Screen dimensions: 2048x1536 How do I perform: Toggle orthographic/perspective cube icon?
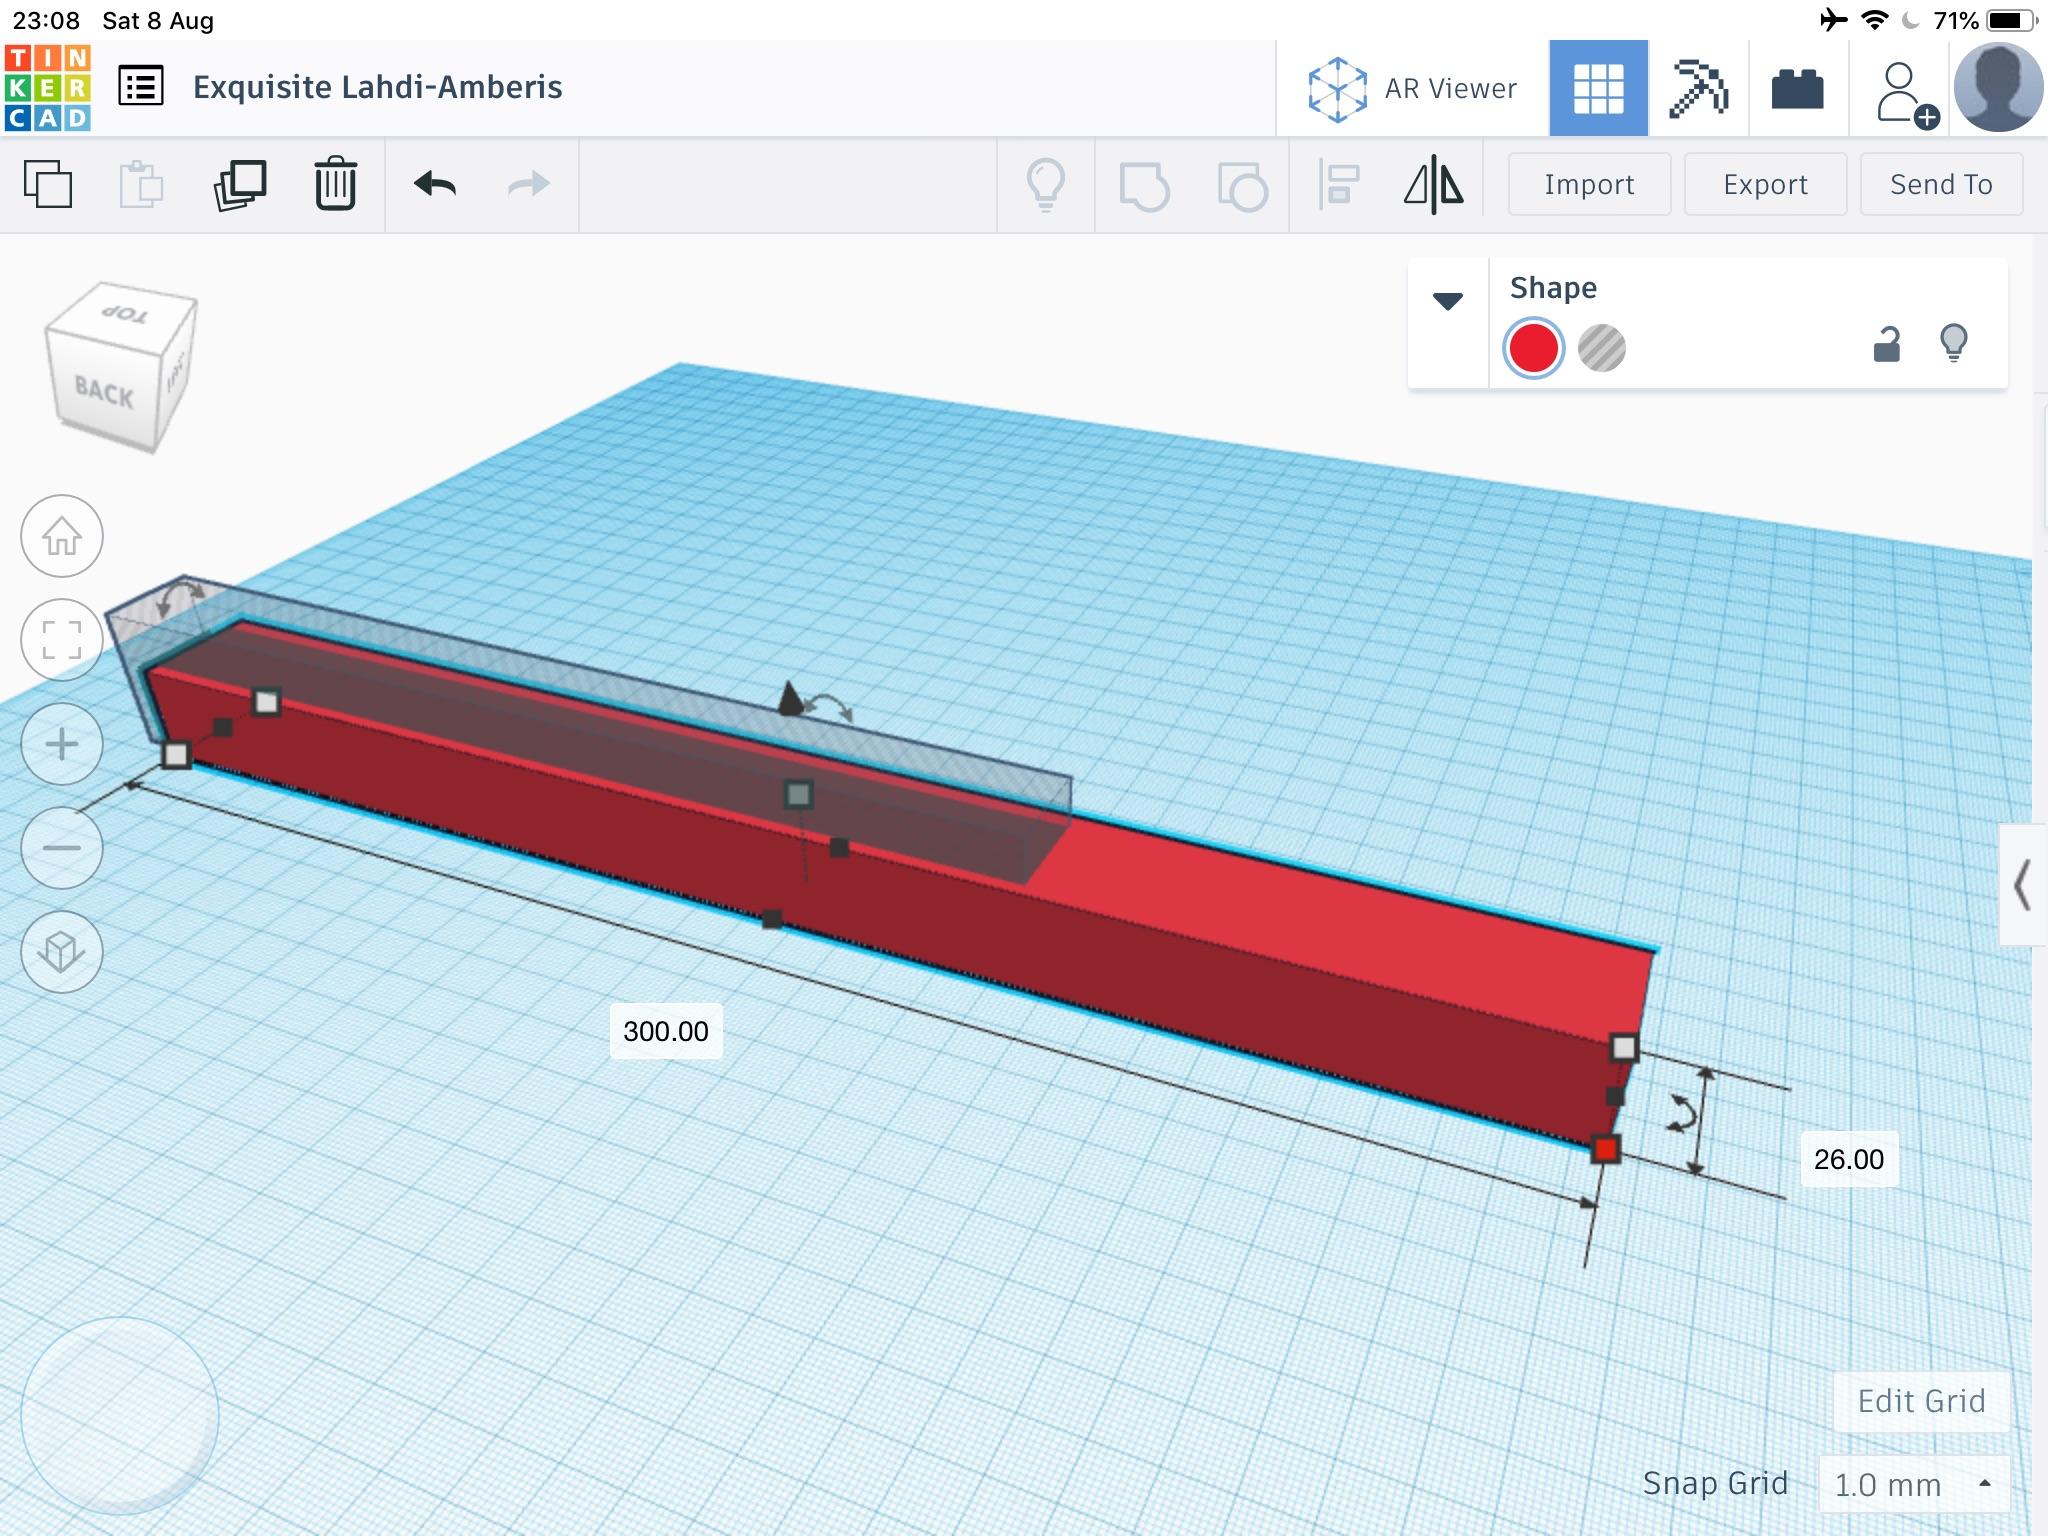click(x=62, y=952)
